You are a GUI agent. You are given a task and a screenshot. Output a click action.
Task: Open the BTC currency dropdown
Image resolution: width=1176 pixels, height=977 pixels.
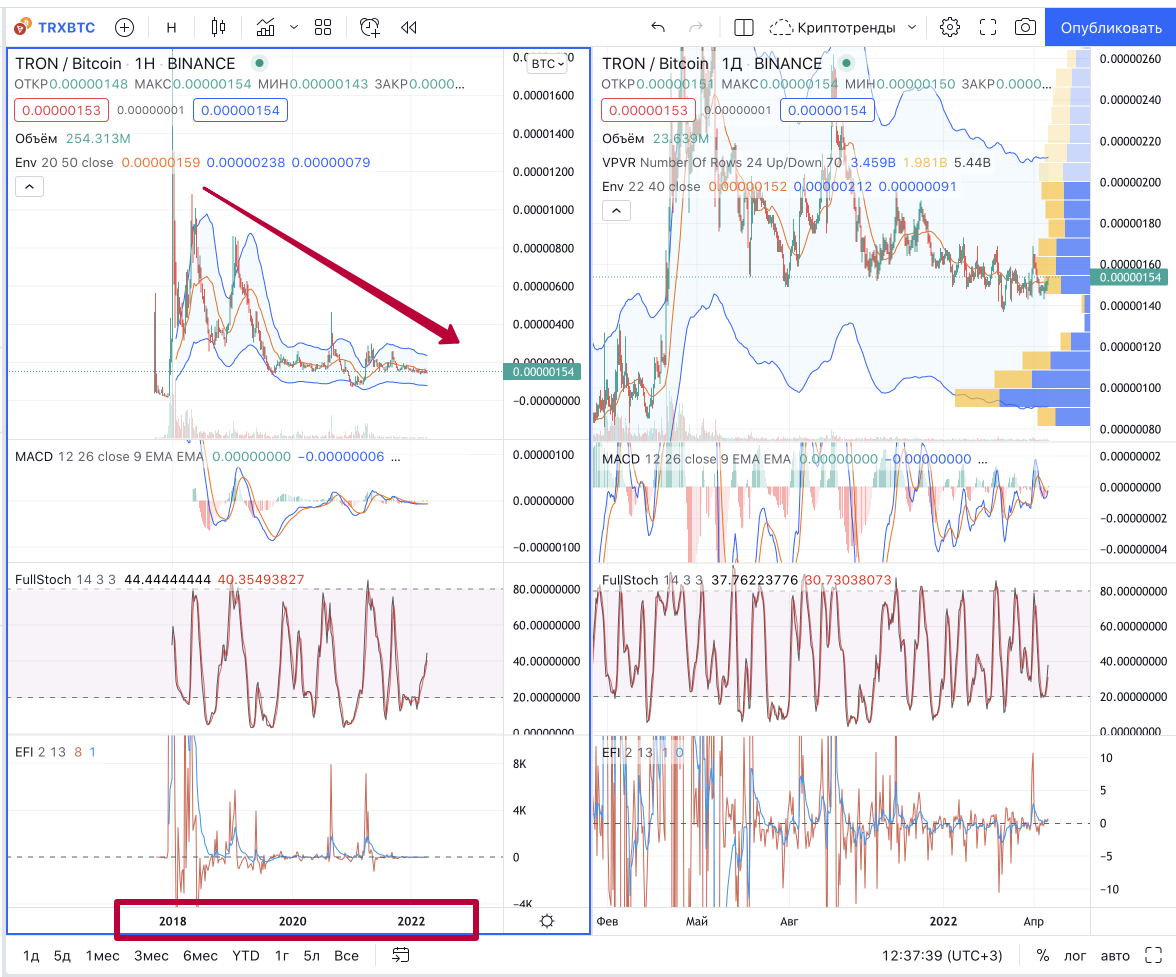point(548,64)
